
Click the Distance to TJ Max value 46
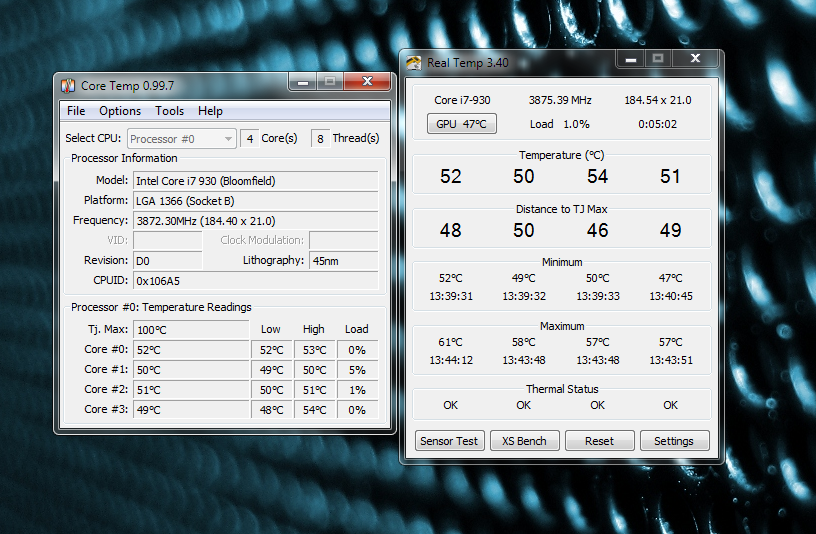(597, 230)
